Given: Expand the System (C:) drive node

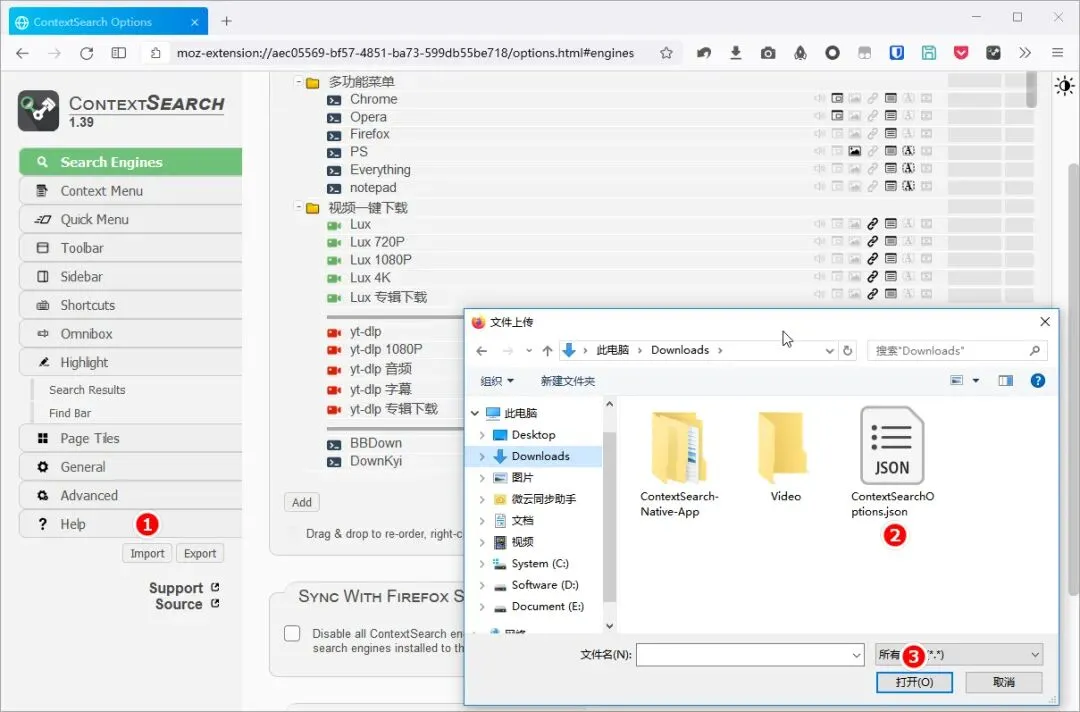Looking at the screenshot, I should (482, 564).
